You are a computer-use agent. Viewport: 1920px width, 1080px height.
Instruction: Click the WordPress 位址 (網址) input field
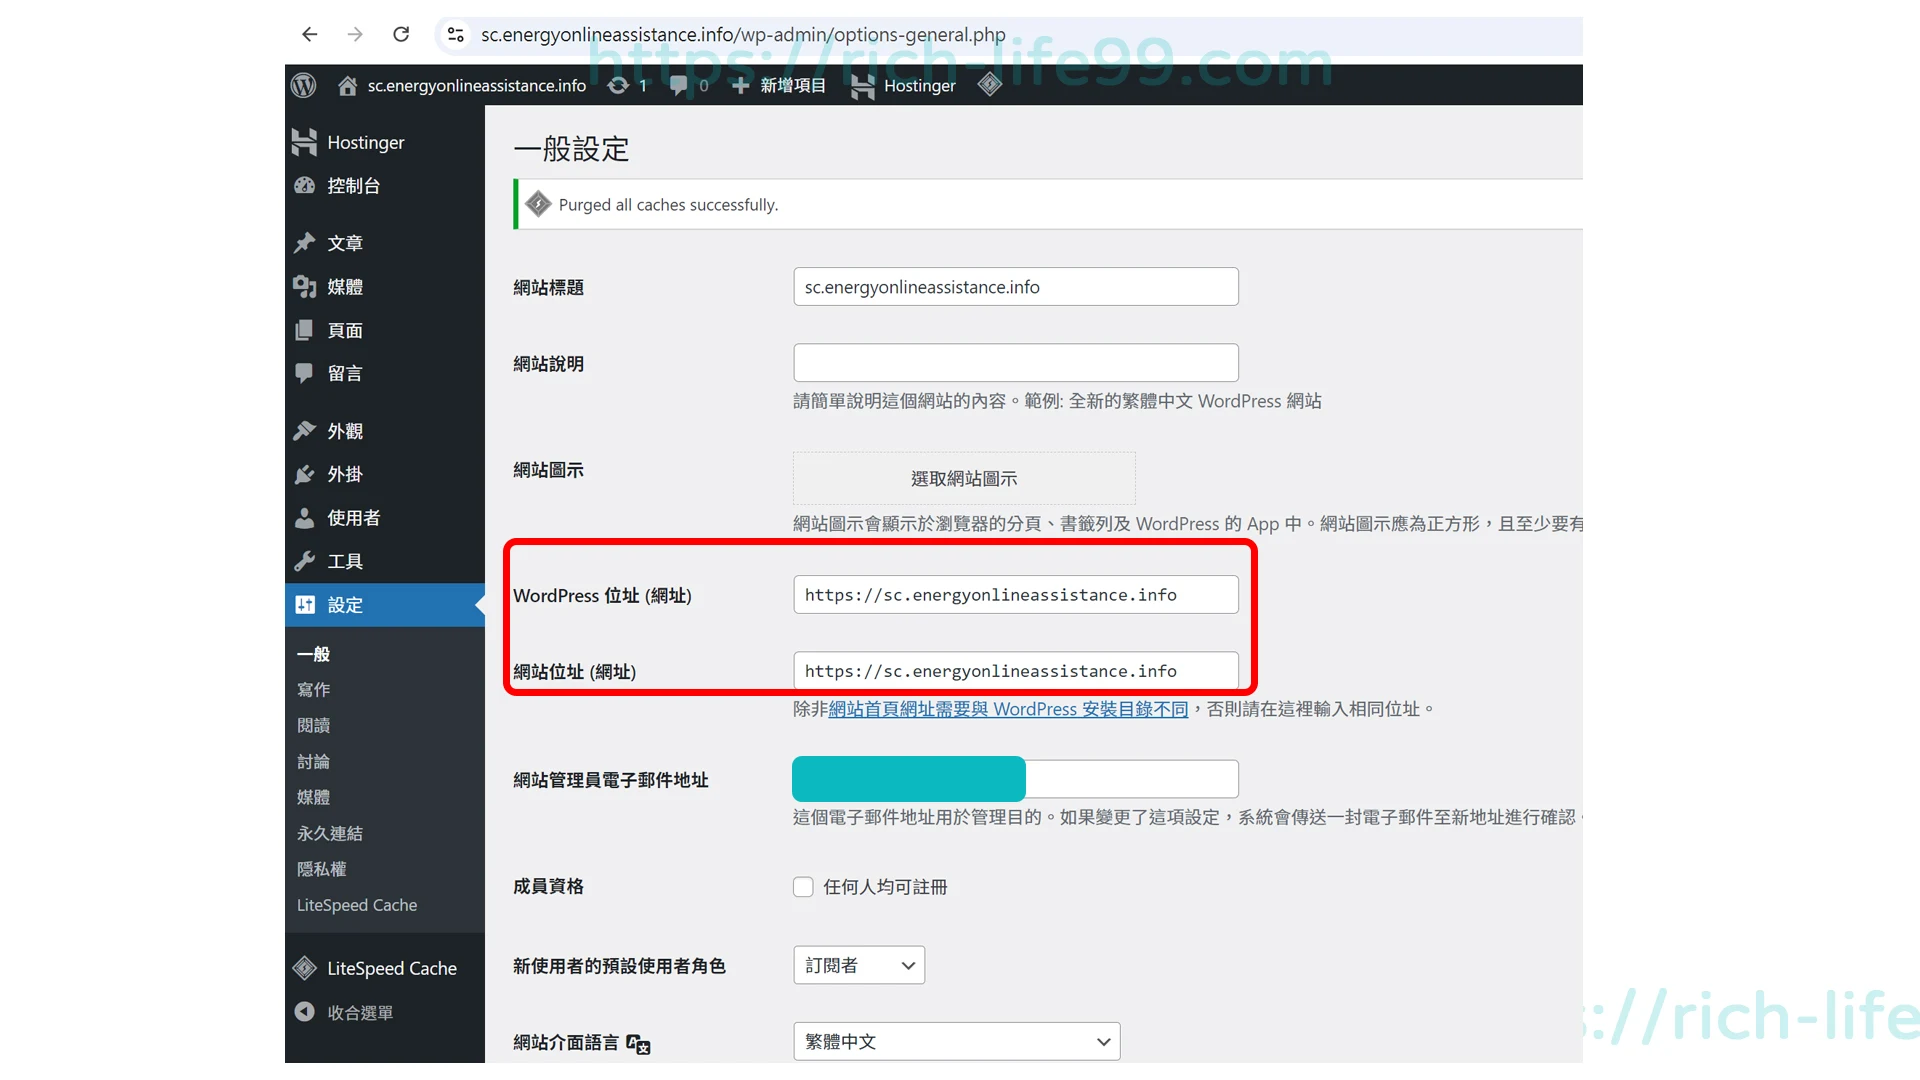[x=1016, y=595]
